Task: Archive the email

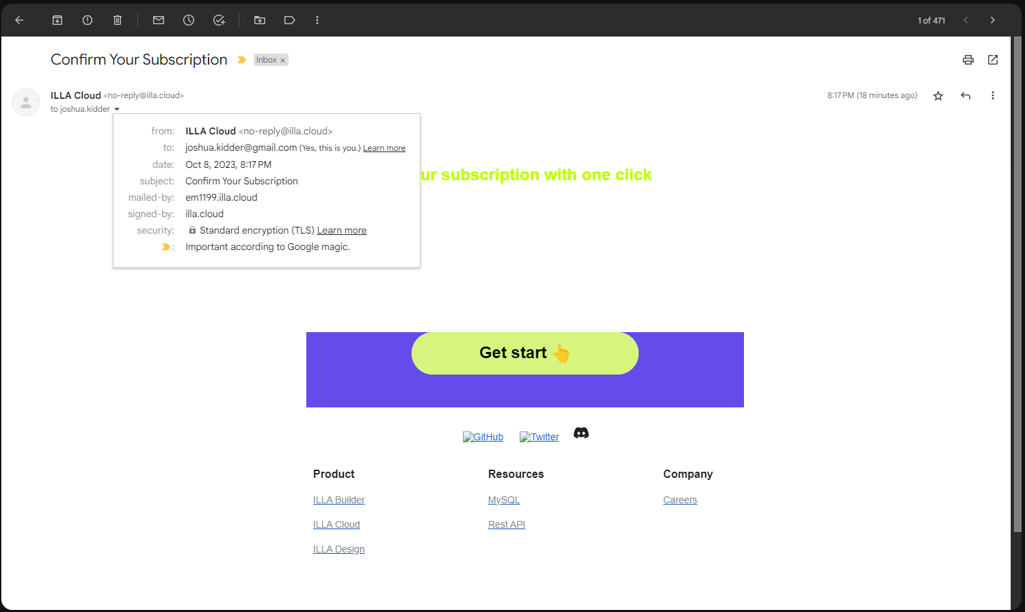Action: (x=56, y=20)
